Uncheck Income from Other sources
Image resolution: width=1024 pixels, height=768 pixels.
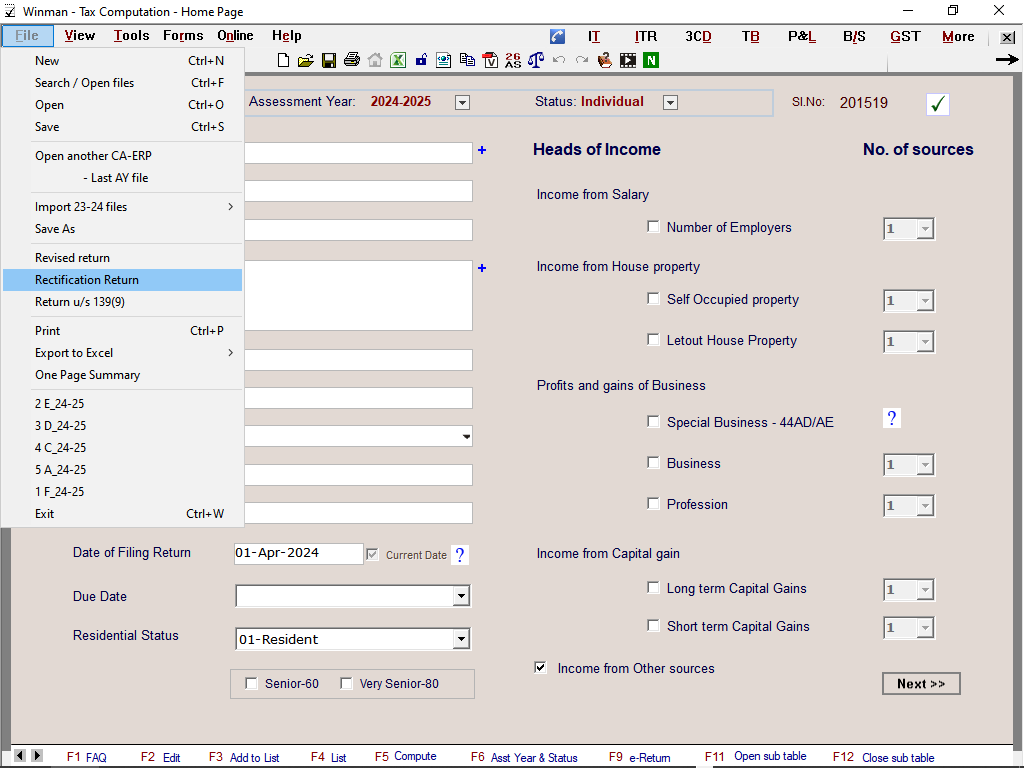(541, 668)
